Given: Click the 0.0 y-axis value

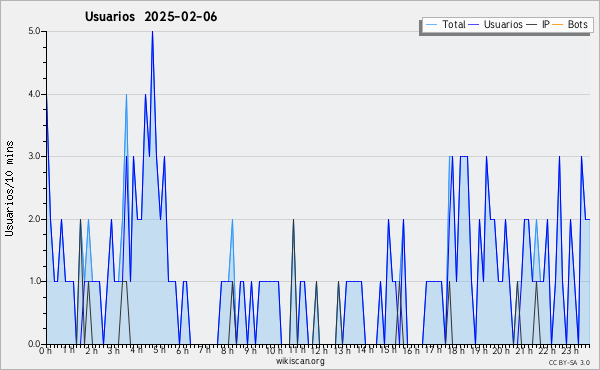Looking at the screenshot, I should pos(34,344).
